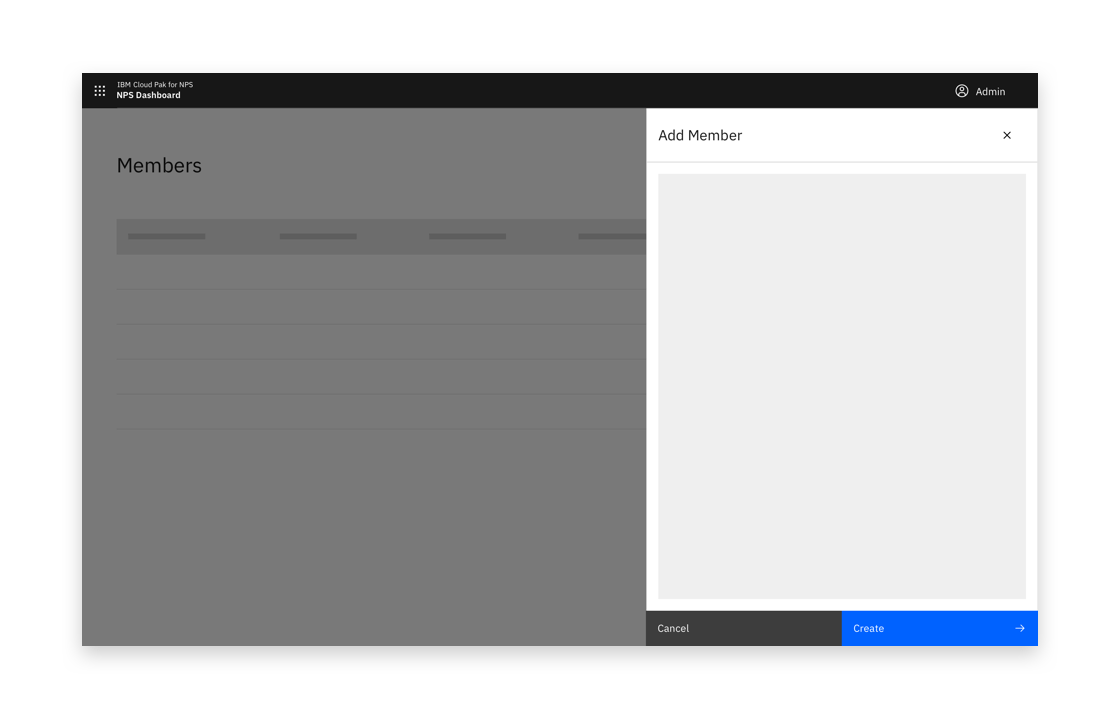The image size is (1120, 714).
Task: Click the Admin user avatar icon
Action: [961, 90]
